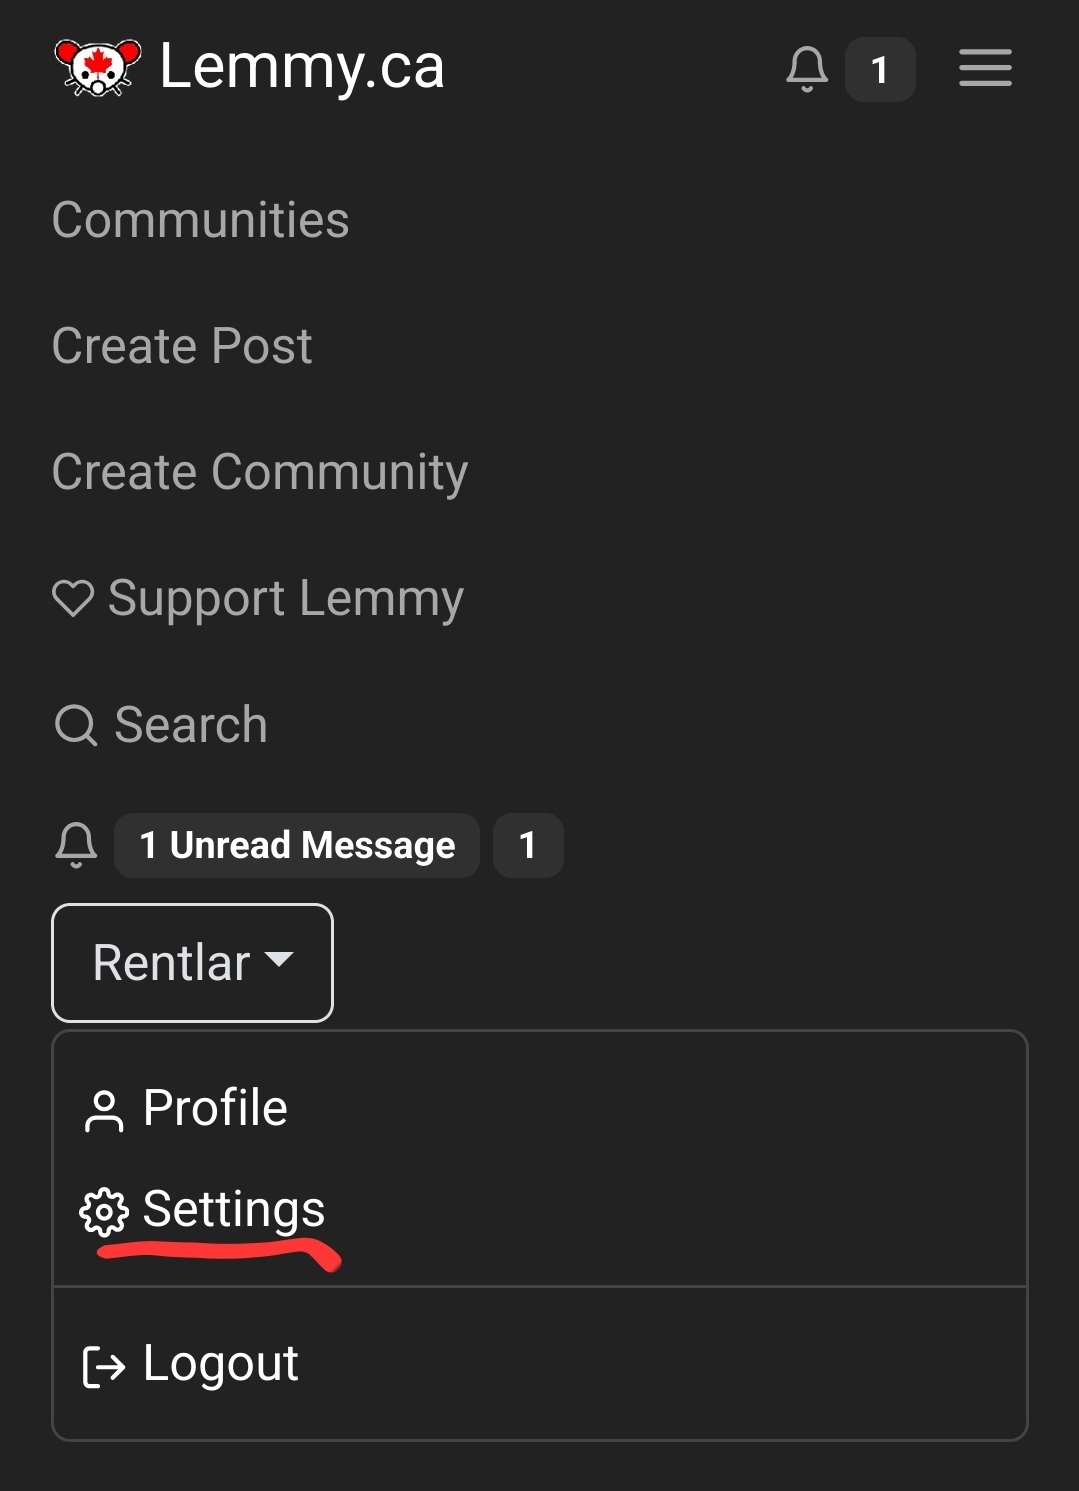
Task: Click the Settings gear icon
Action: coord(104,1212)
